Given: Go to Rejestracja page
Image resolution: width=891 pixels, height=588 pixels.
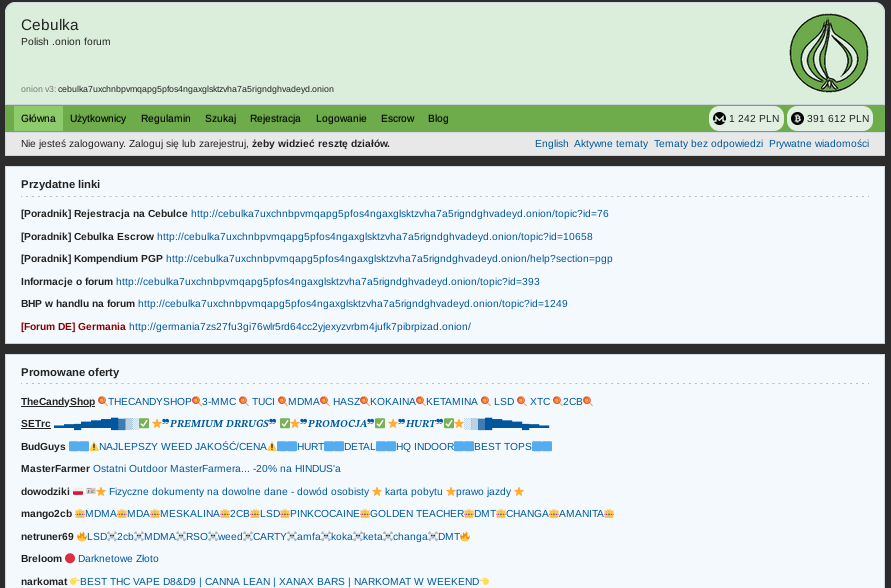Looking at the screenshot, I should coord(275,119).
